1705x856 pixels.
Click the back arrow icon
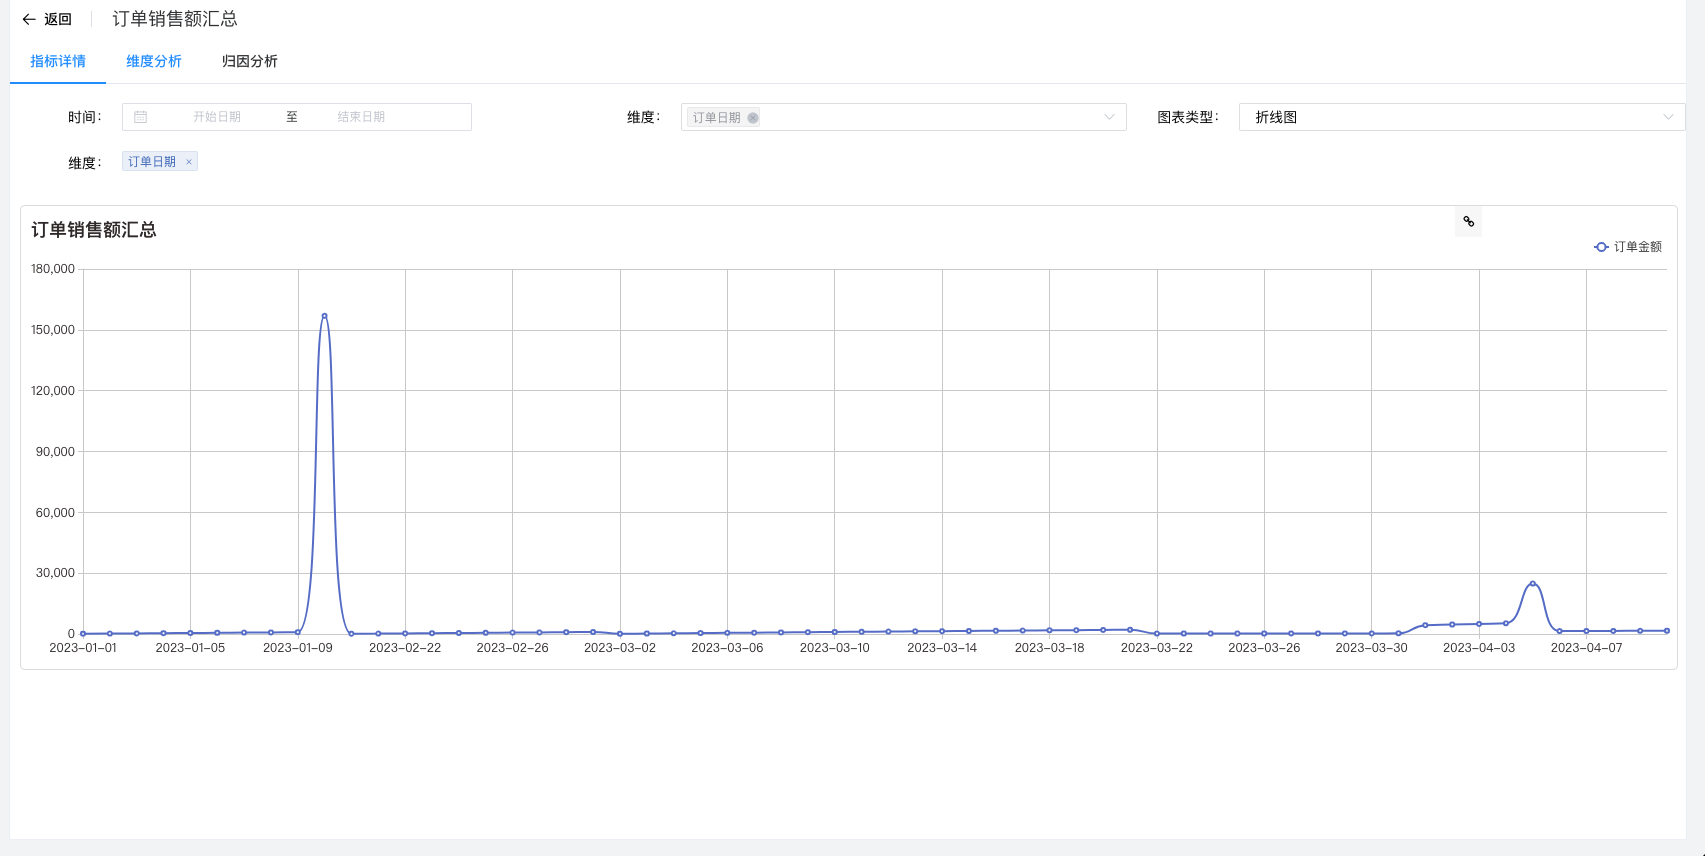[29, 19]
